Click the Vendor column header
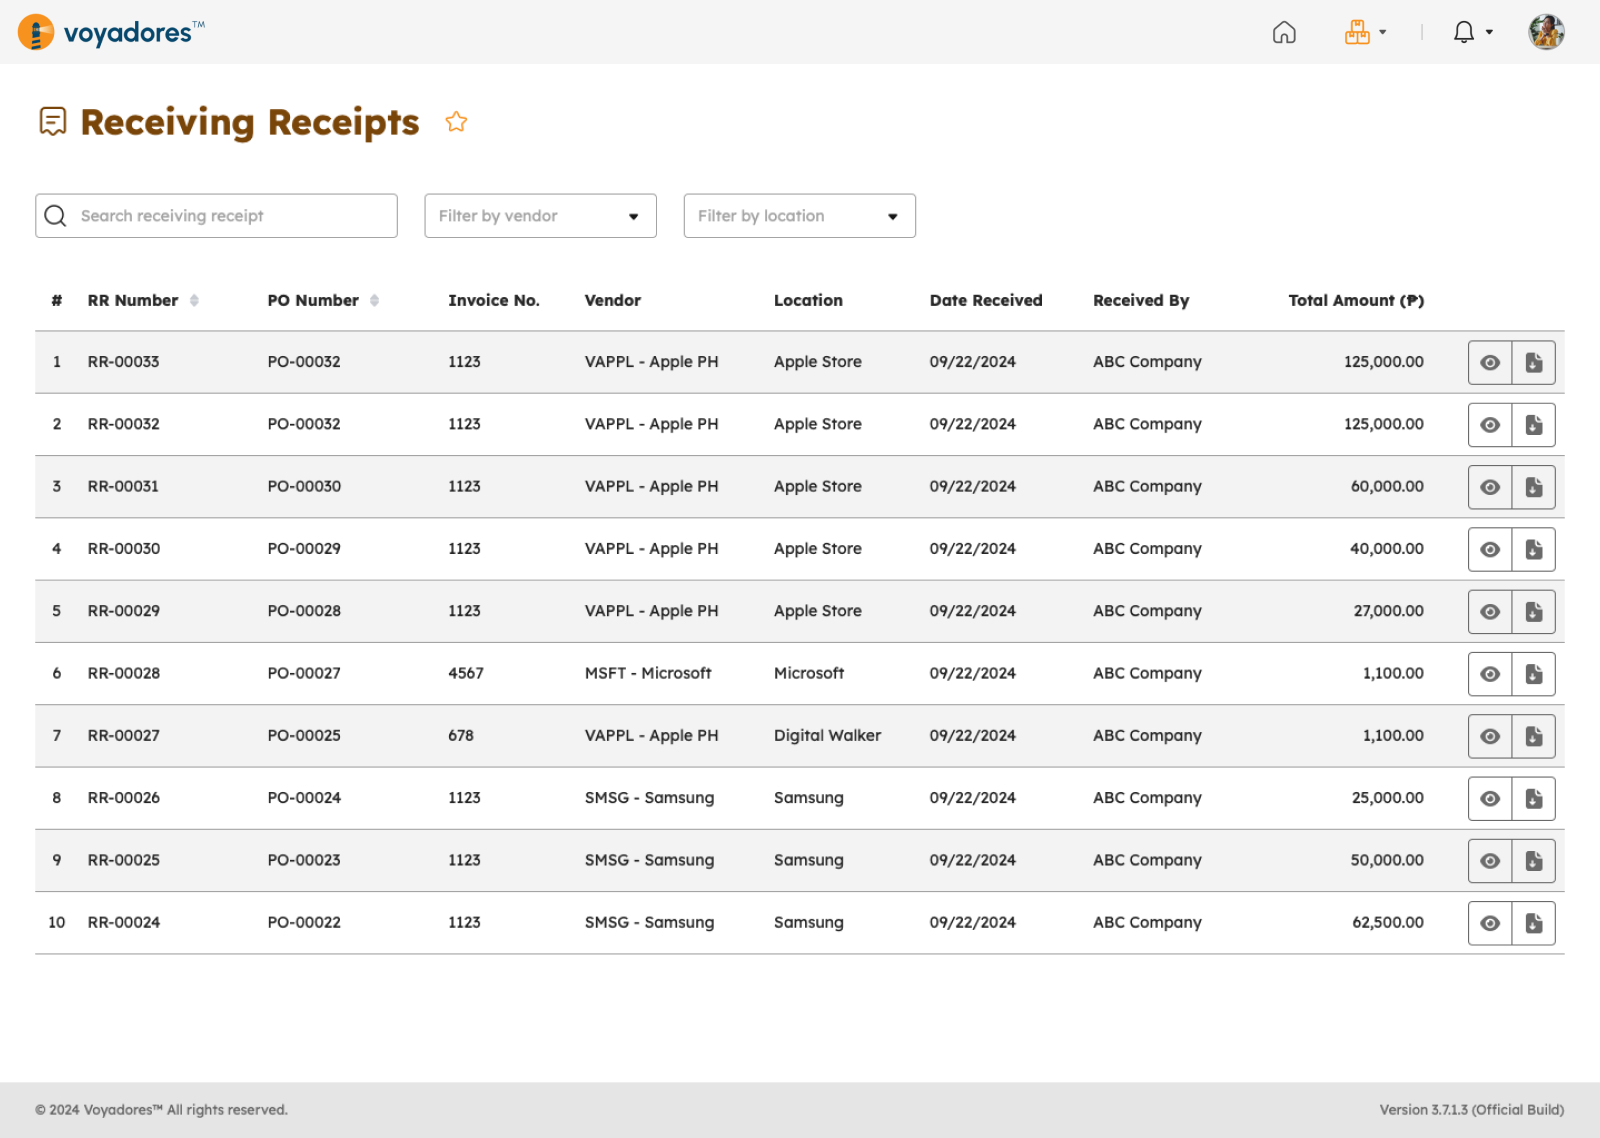 [x=612, y=300]
